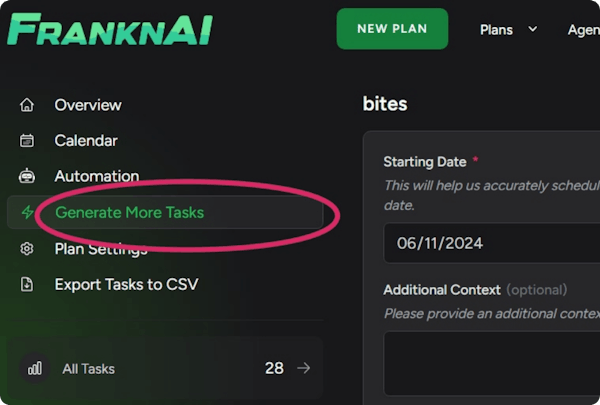Focus the Additional Context text area
The height and width of the screenshot is (405, 600).
(490, 362)
